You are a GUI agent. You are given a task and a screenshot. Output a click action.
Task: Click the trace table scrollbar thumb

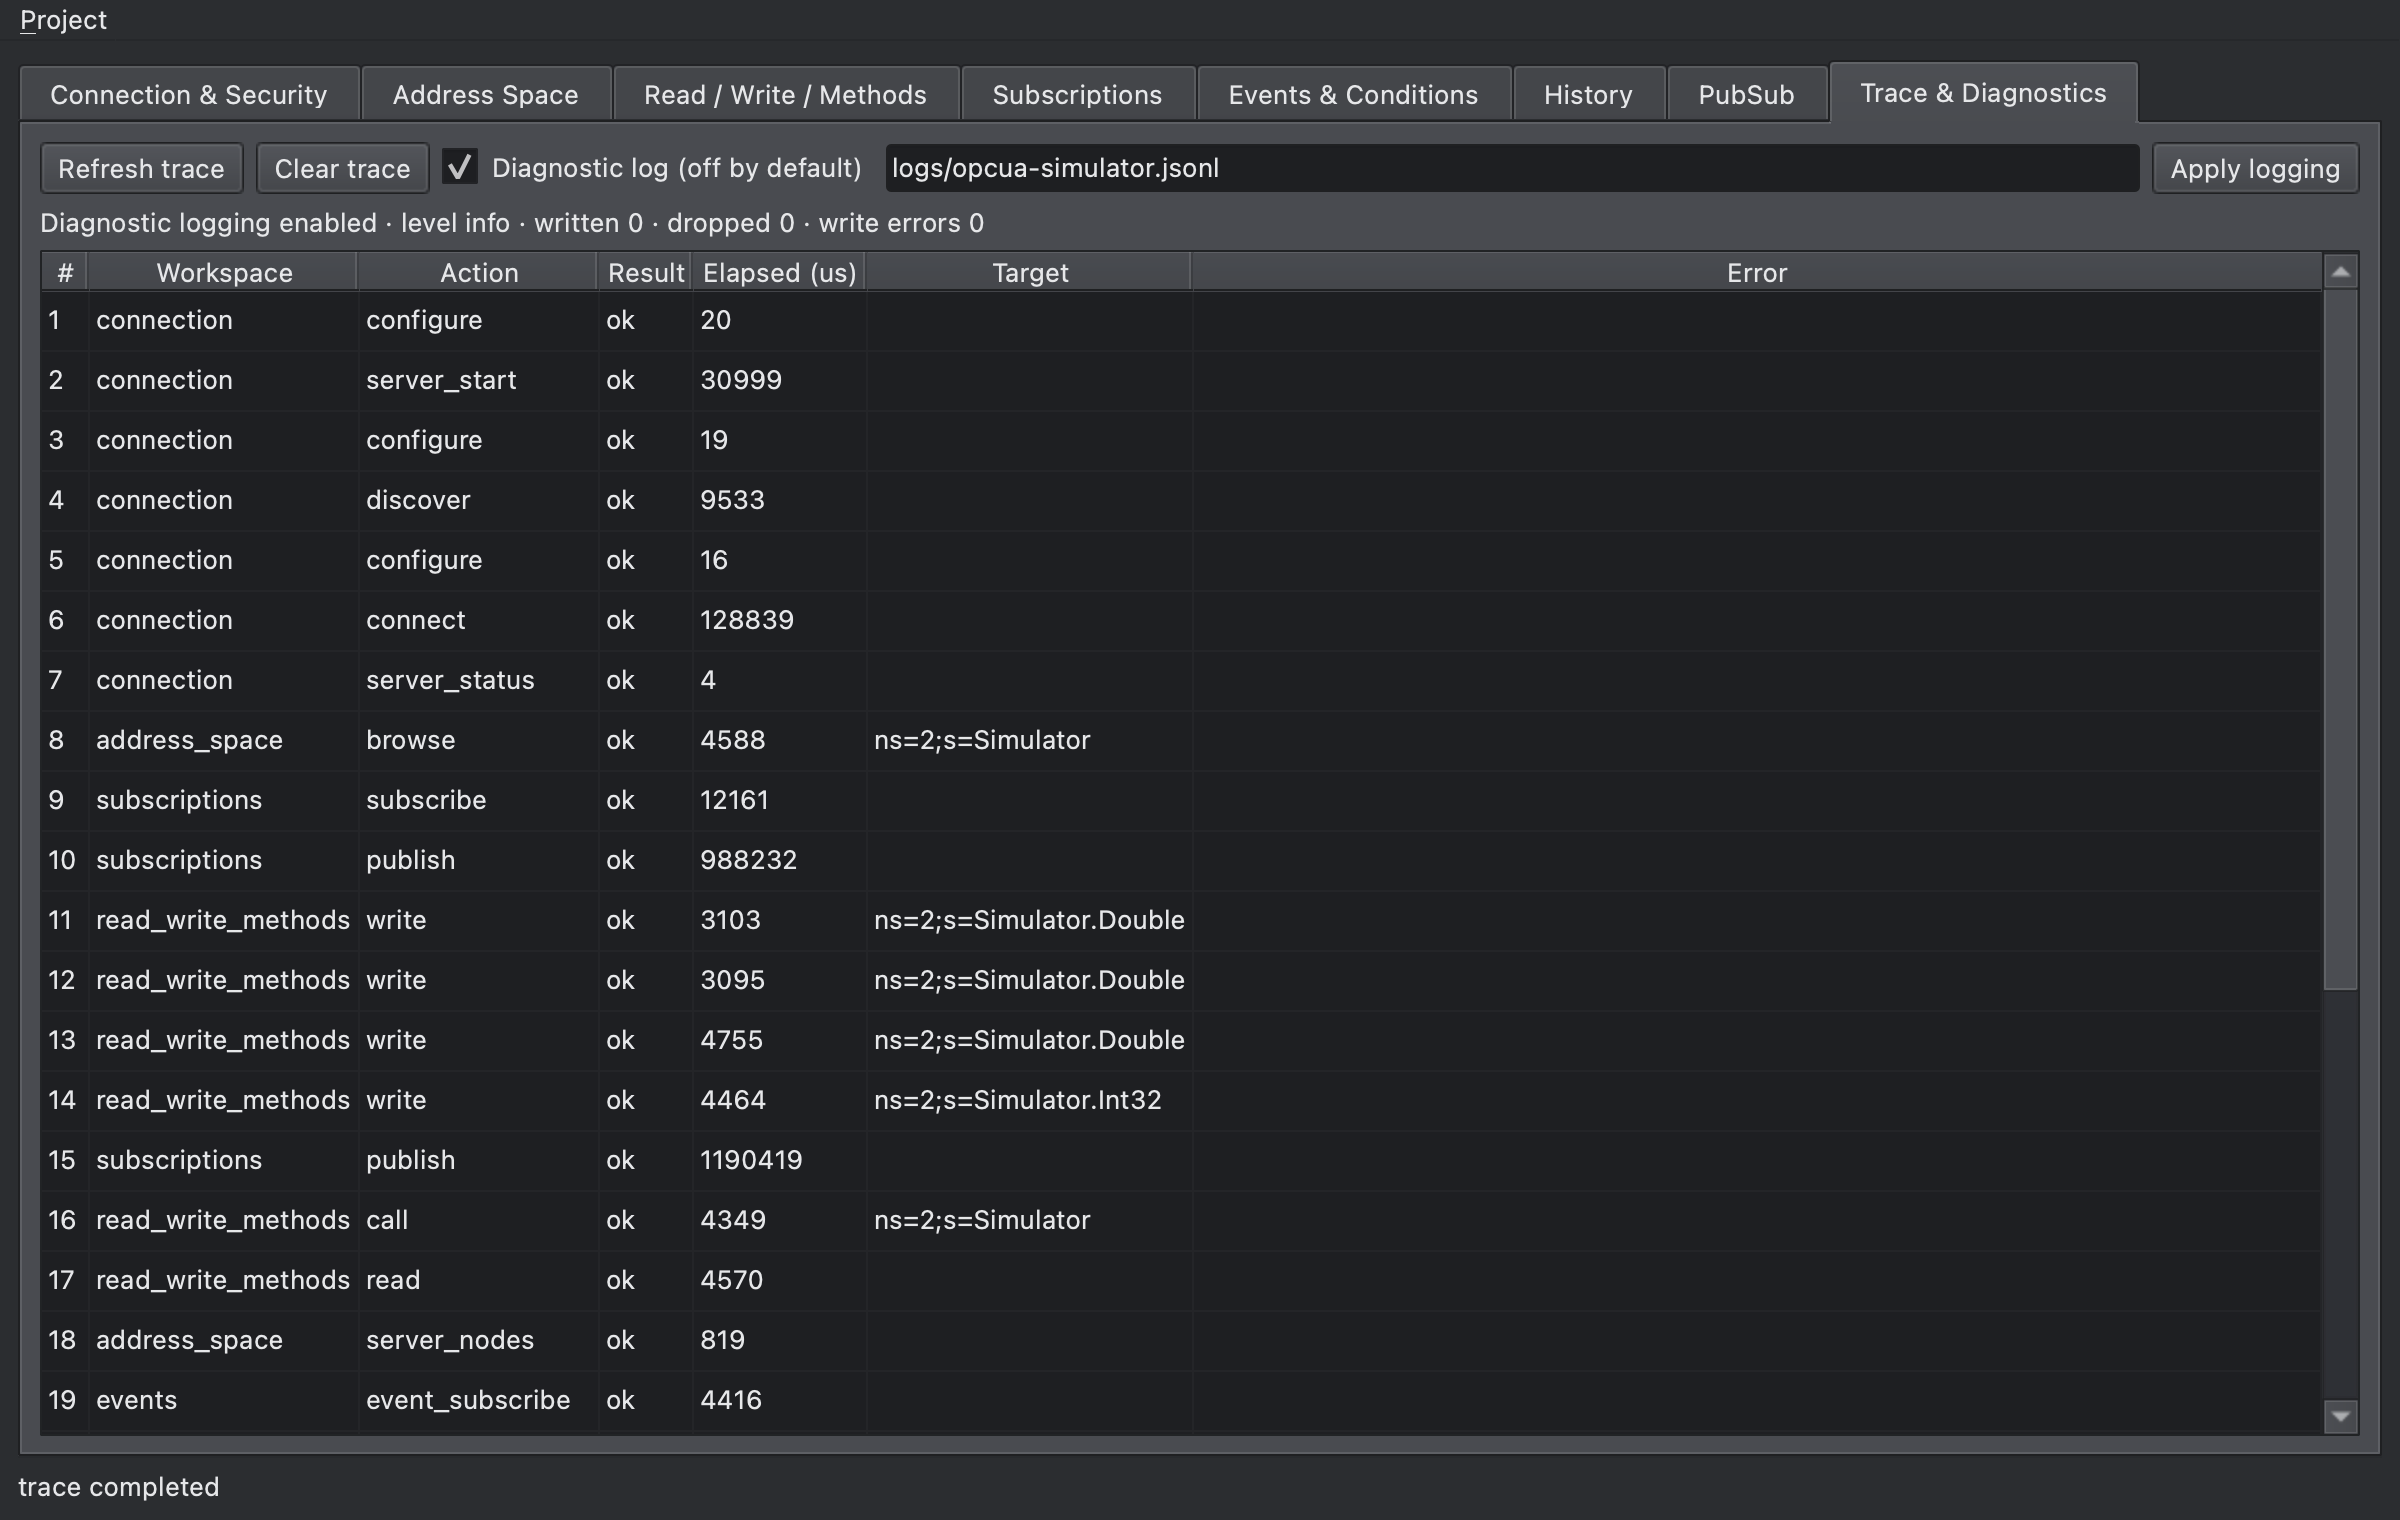[2341, 640]
